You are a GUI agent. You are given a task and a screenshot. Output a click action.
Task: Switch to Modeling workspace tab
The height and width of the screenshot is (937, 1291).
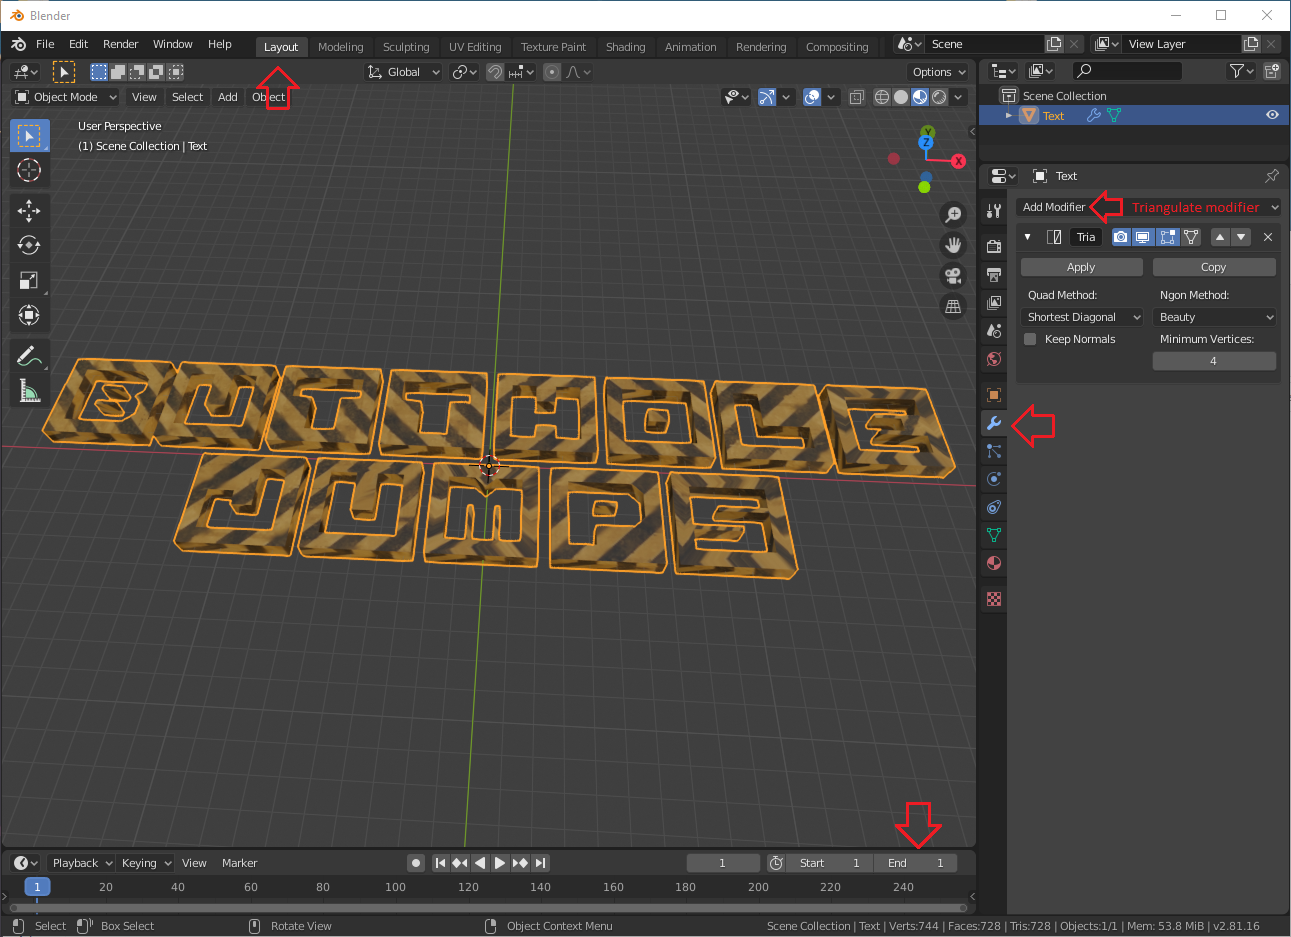click(341, 47)
